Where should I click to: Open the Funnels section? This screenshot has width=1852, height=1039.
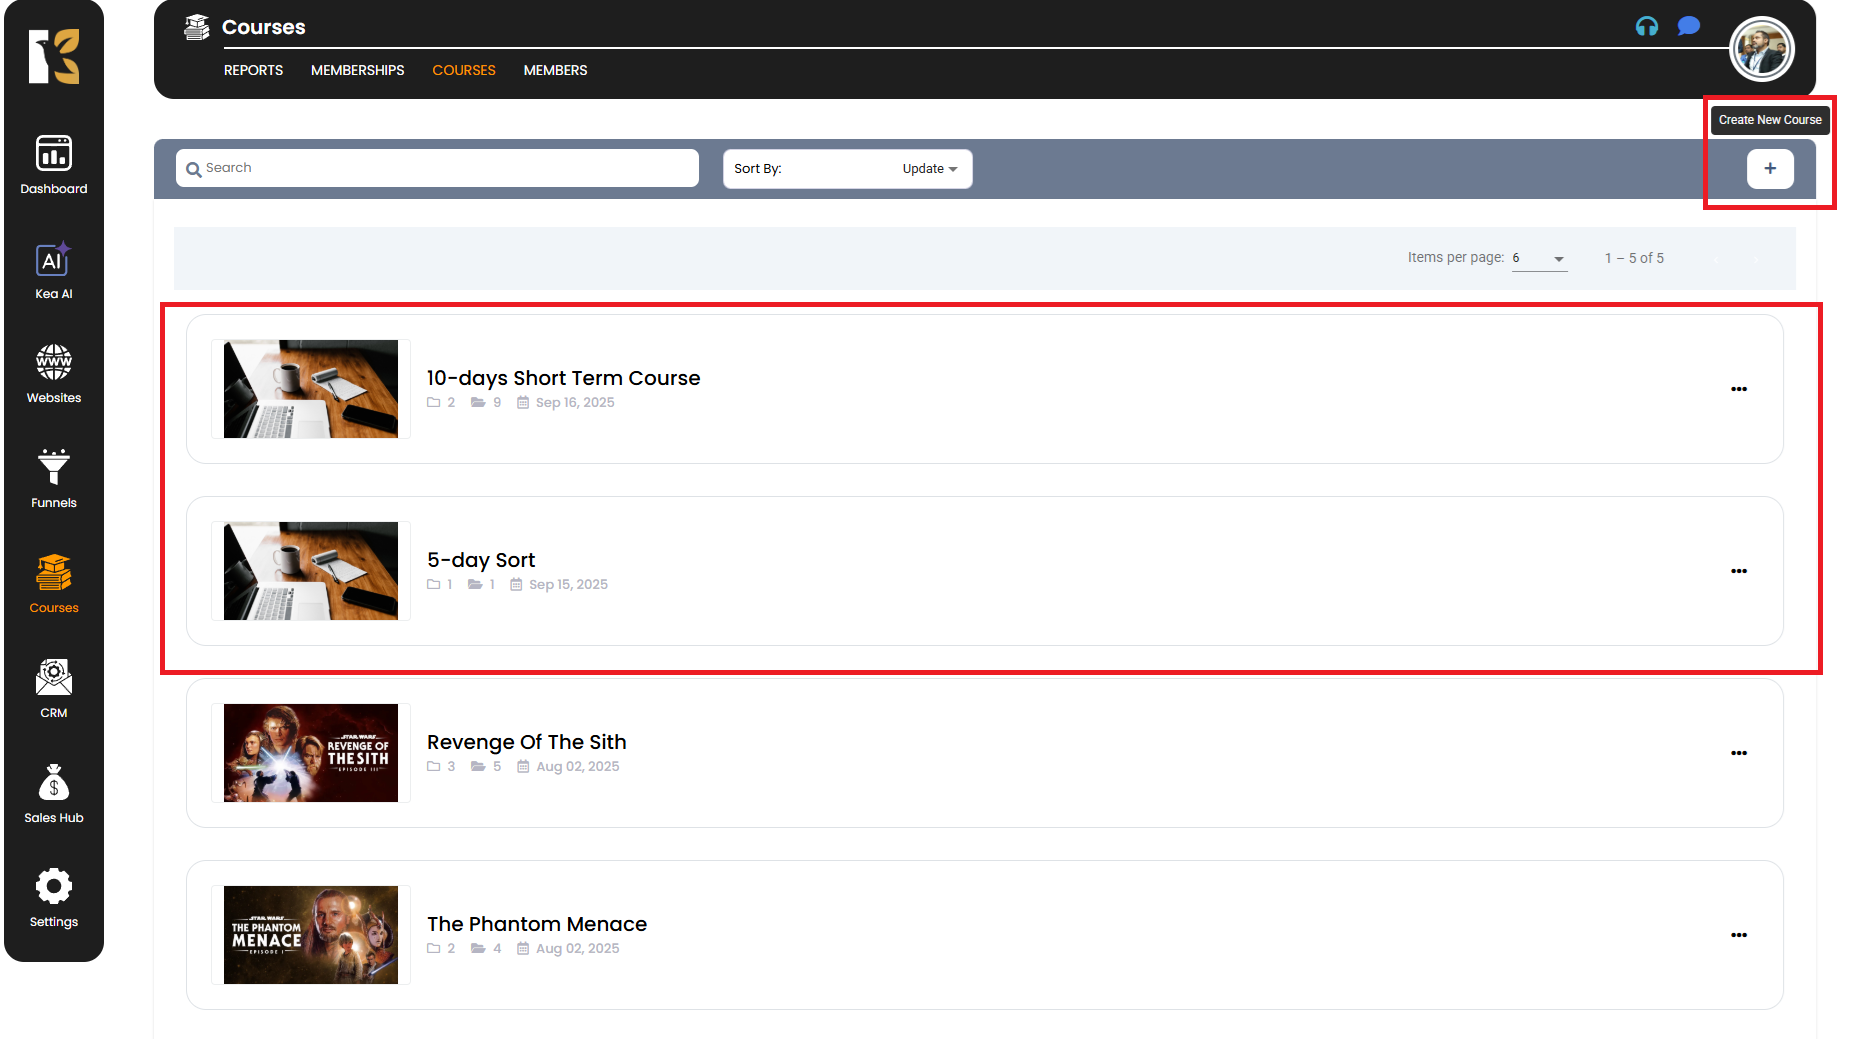pos(54,479)
